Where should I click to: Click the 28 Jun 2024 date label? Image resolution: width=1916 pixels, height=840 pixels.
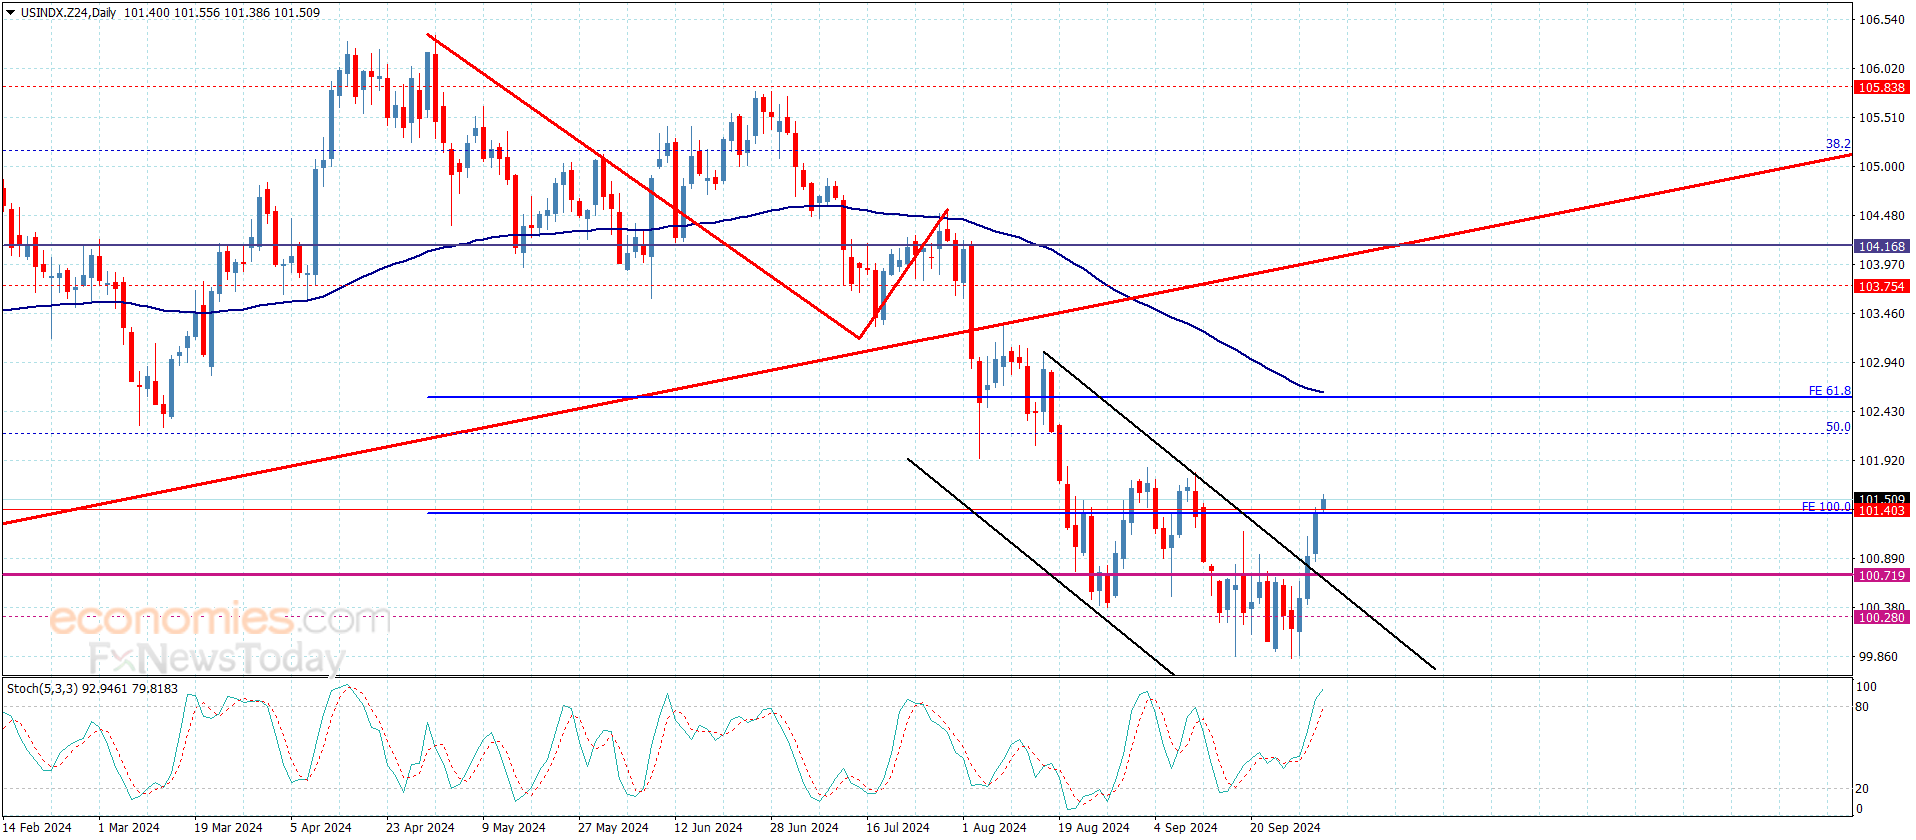[x=804, y=827]
